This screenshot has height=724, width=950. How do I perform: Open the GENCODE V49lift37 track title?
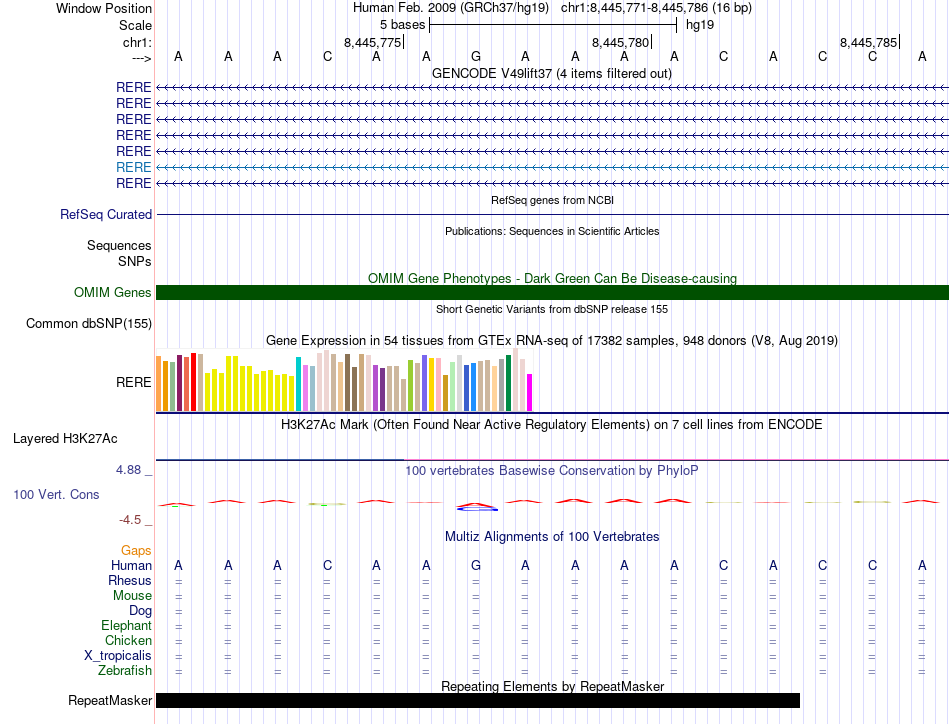[551, 73]
